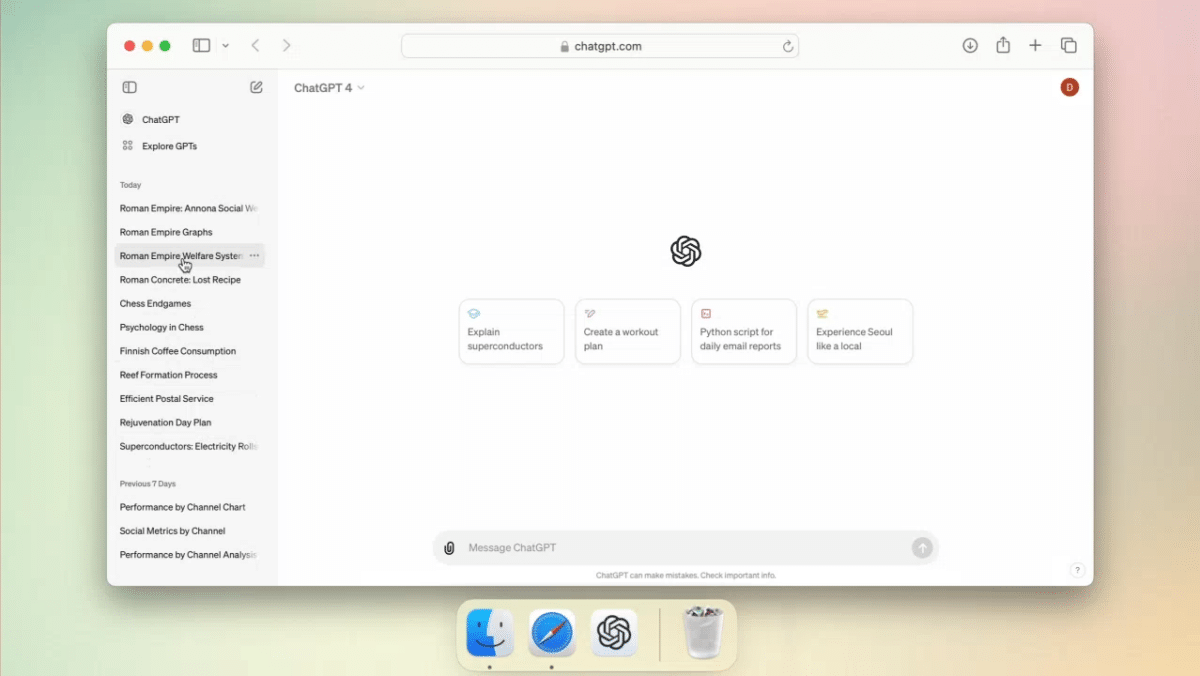Click the Experience Seoul like a local card

coord(860,331)
